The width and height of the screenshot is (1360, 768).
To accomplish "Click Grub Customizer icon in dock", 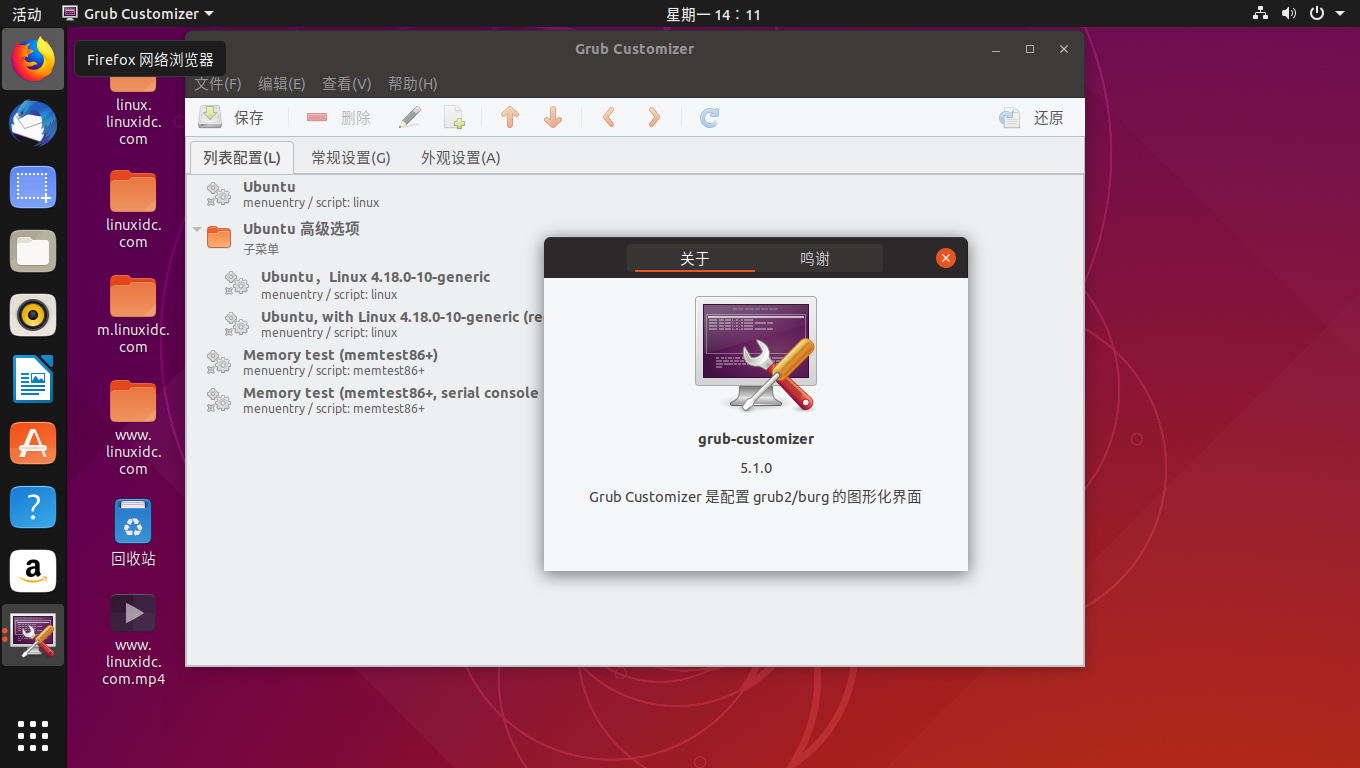I will 33,635.
